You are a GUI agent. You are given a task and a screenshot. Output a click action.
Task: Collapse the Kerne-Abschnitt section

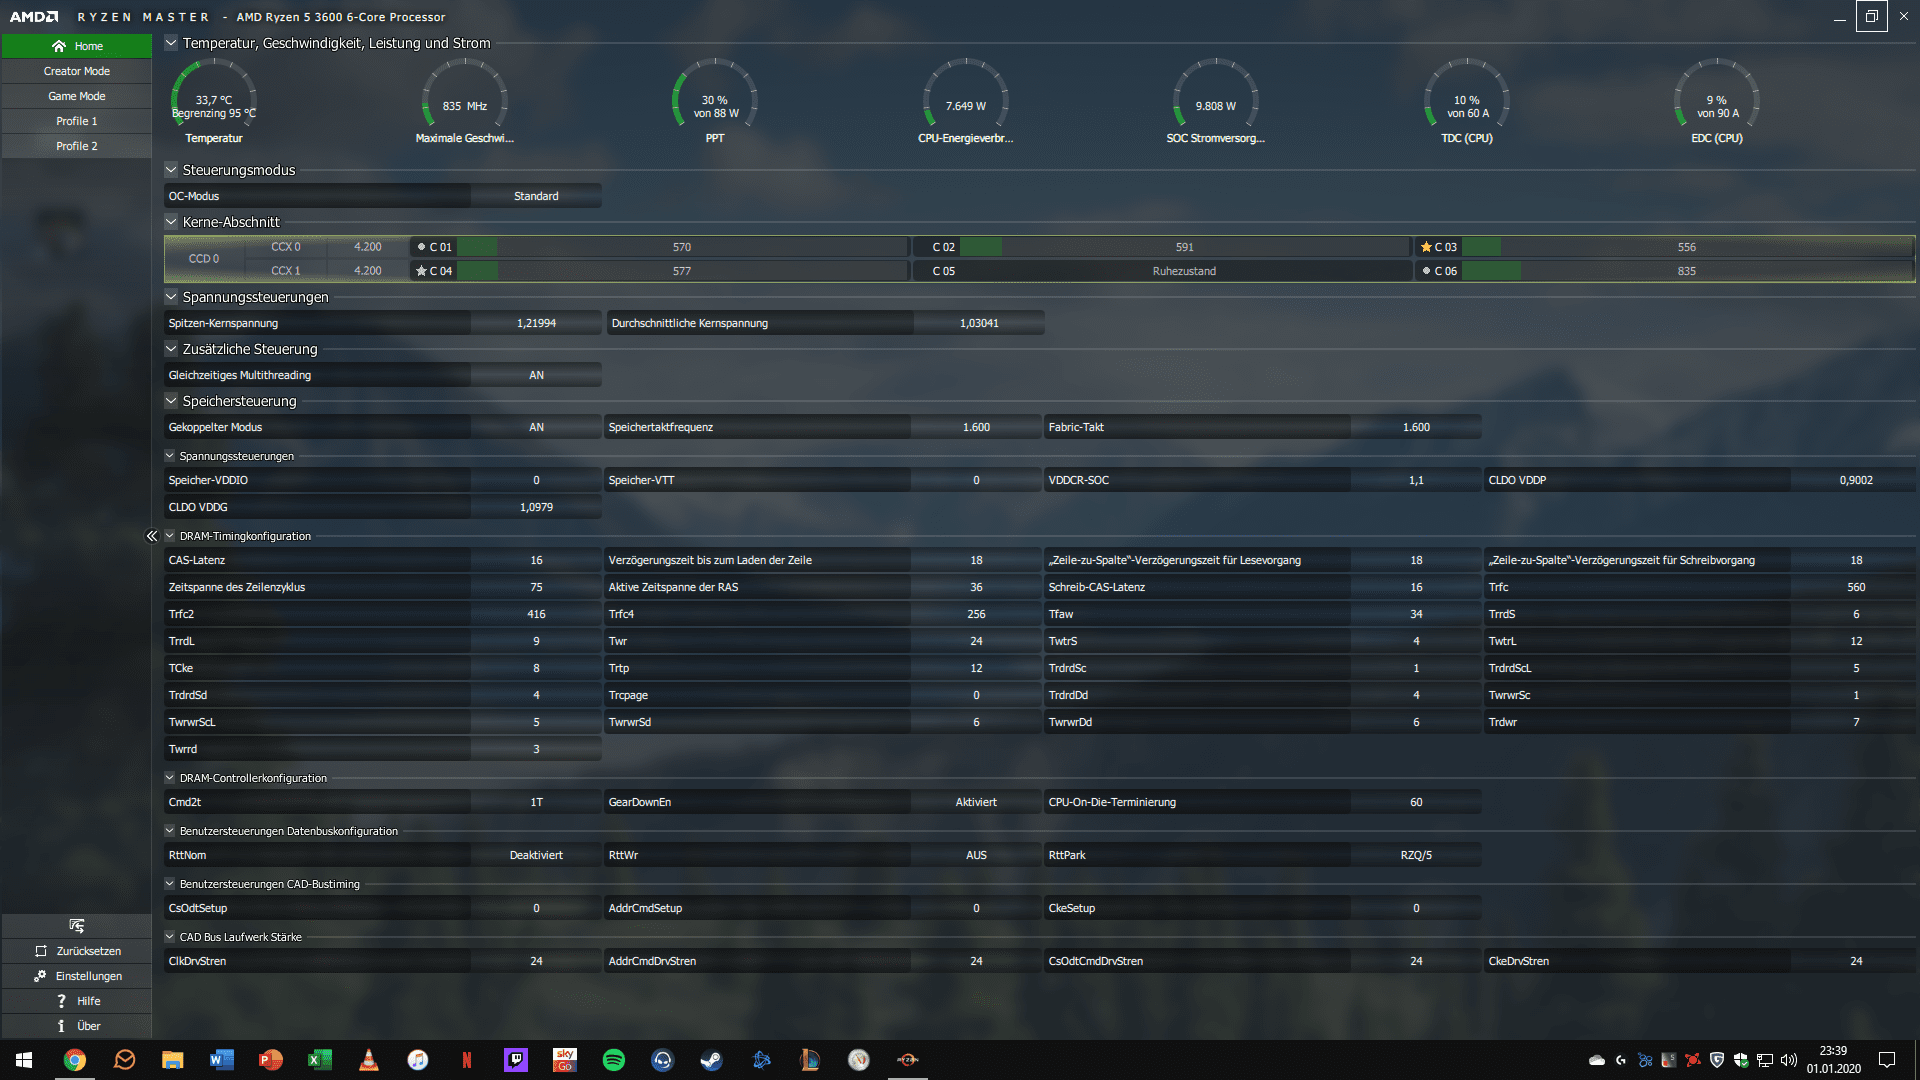pyautogui.click(x=171, y=222)
